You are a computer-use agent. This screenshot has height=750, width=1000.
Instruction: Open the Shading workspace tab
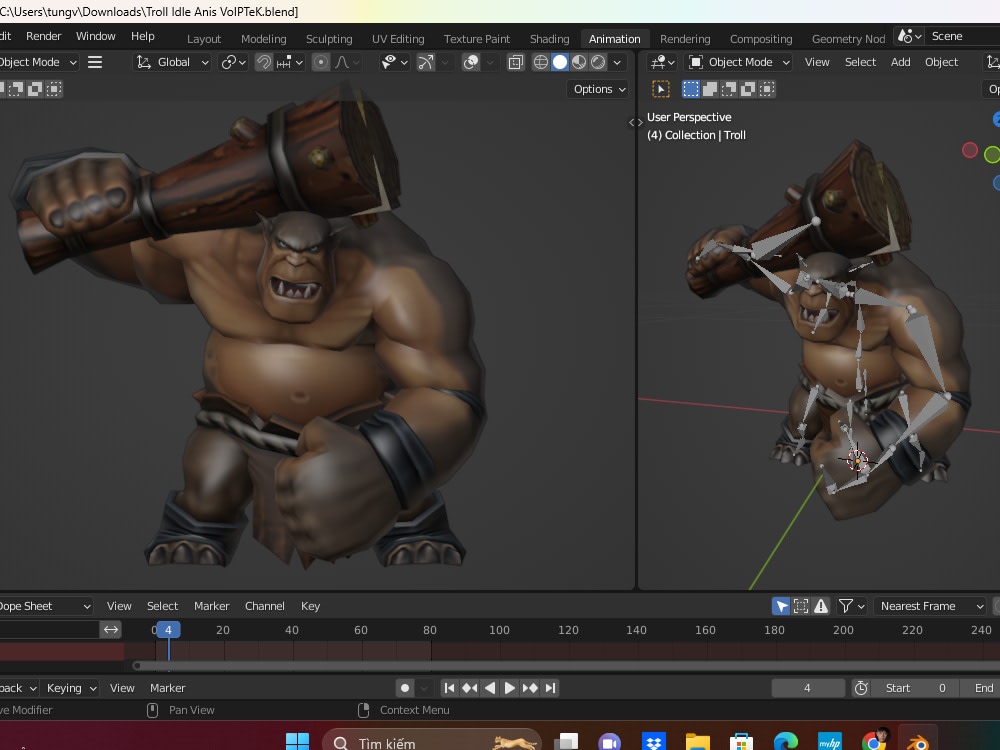pos(549,39)
